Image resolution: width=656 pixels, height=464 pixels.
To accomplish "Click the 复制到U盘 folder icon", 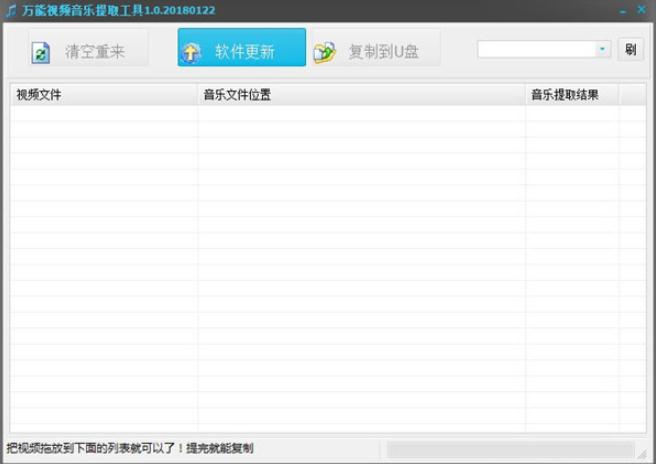I will point(325,53).
